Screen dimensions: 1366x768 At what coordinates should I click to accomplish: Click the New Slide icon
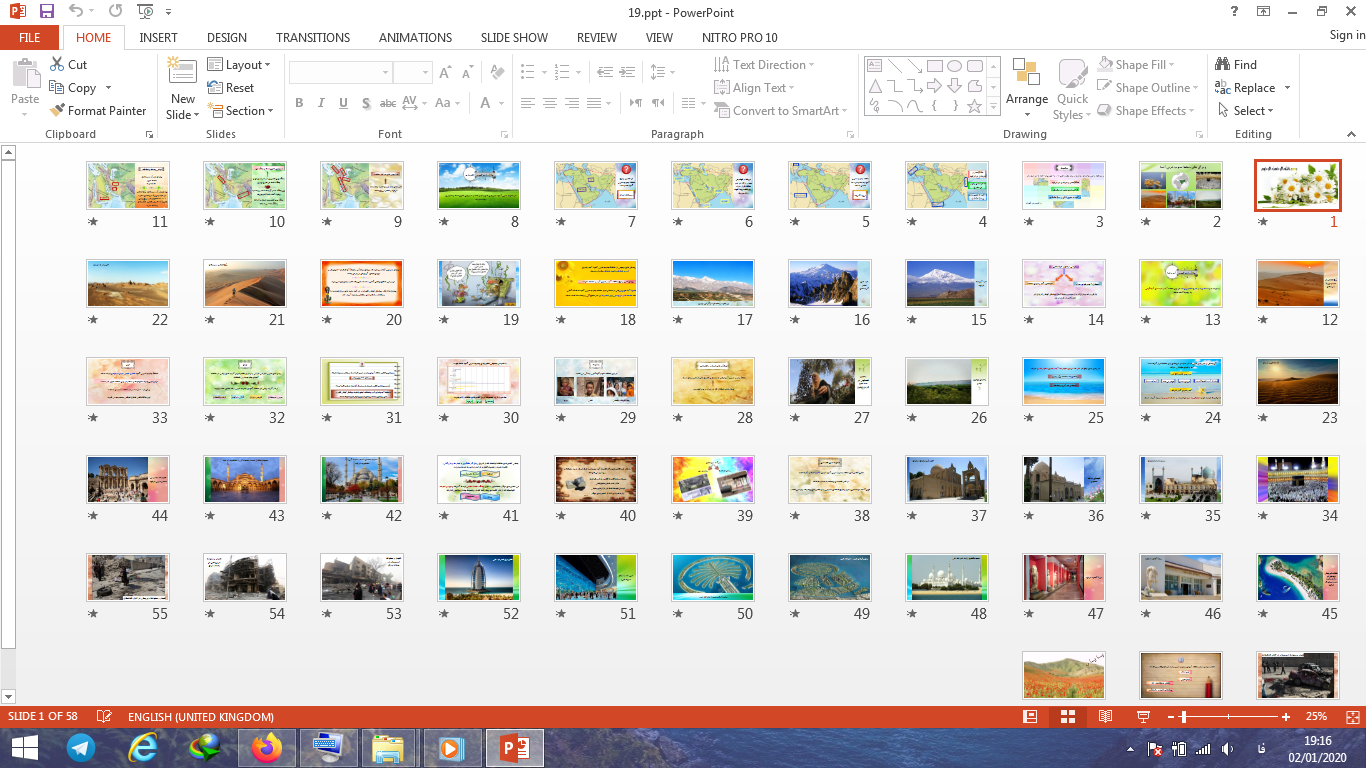[183, 72]
